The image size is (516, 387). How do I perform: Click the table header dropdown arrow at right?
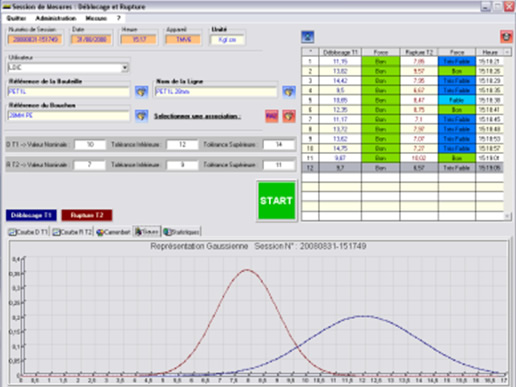(x=507, y=52)
